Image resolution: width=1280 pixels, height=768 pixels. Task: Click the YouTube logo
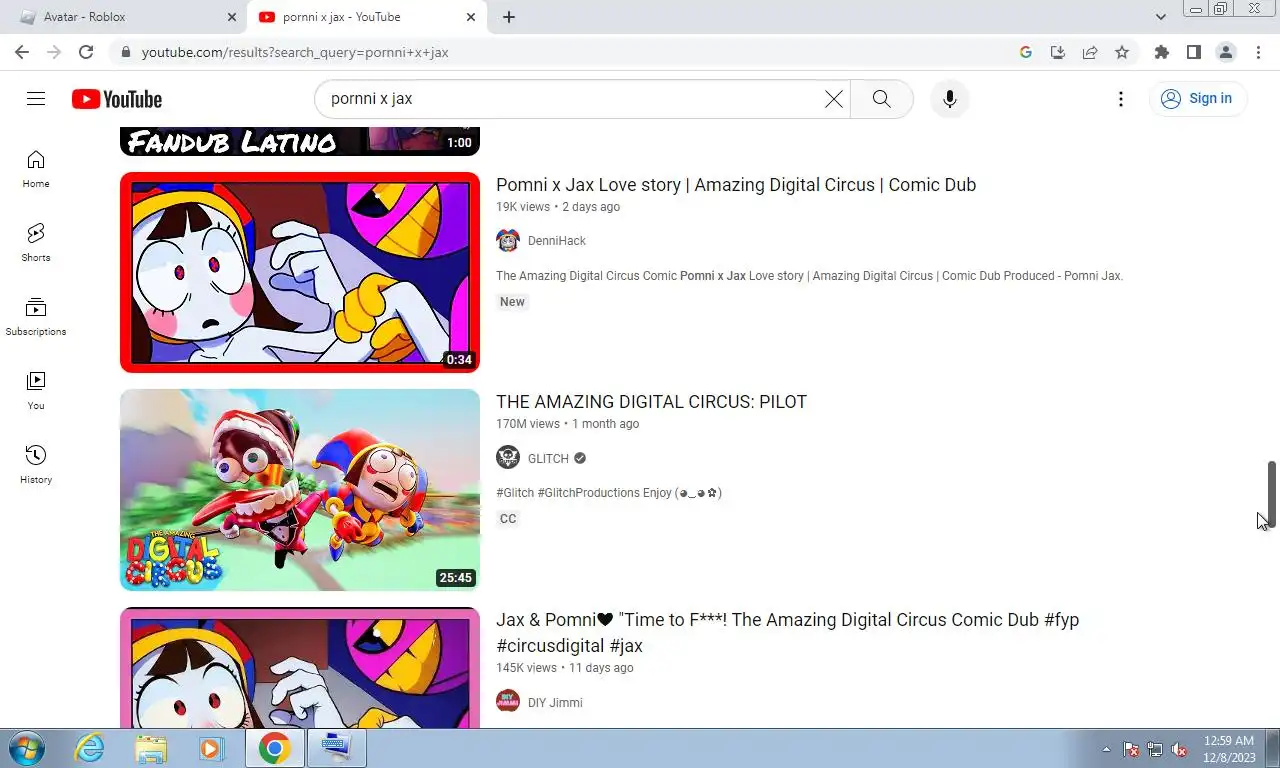117,99
